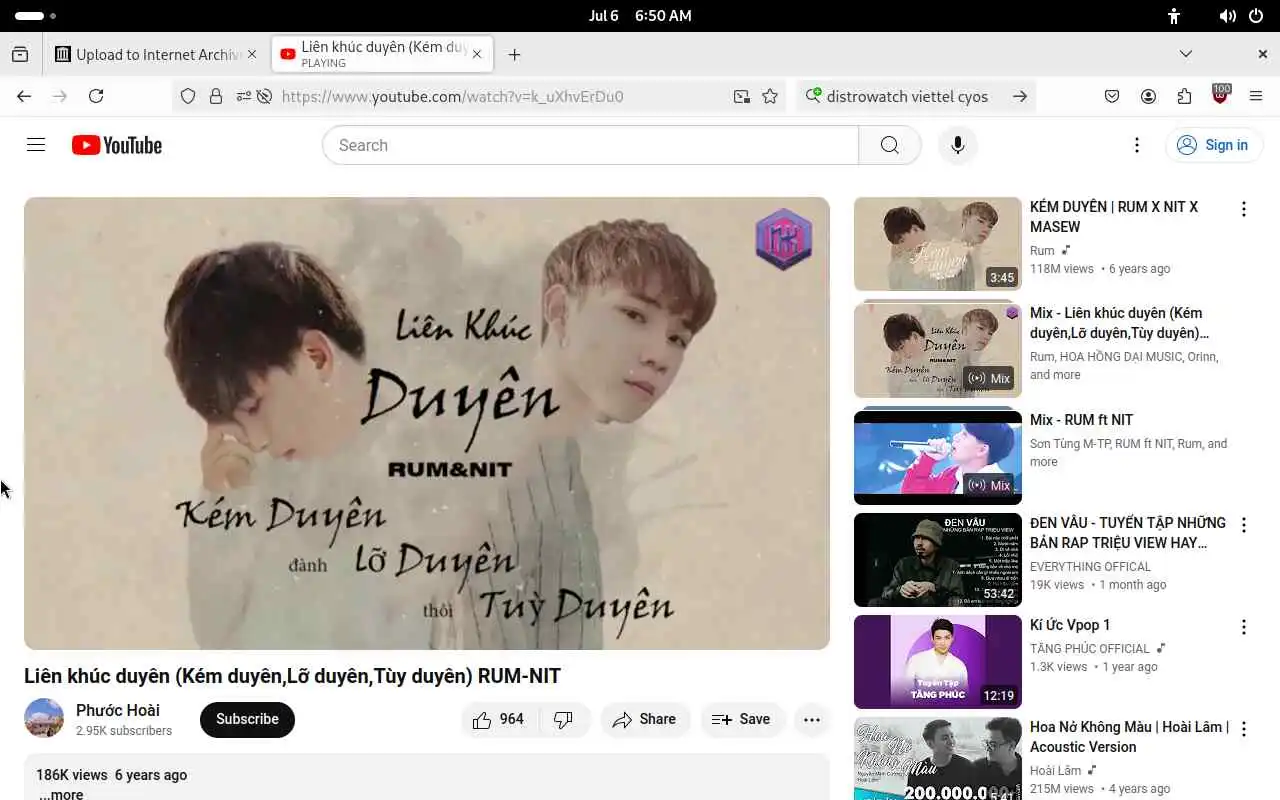Screen dimensions: 1280x800
Task: Open Mix - RUM ft NIT thumbnail
Action: point(938,457)
